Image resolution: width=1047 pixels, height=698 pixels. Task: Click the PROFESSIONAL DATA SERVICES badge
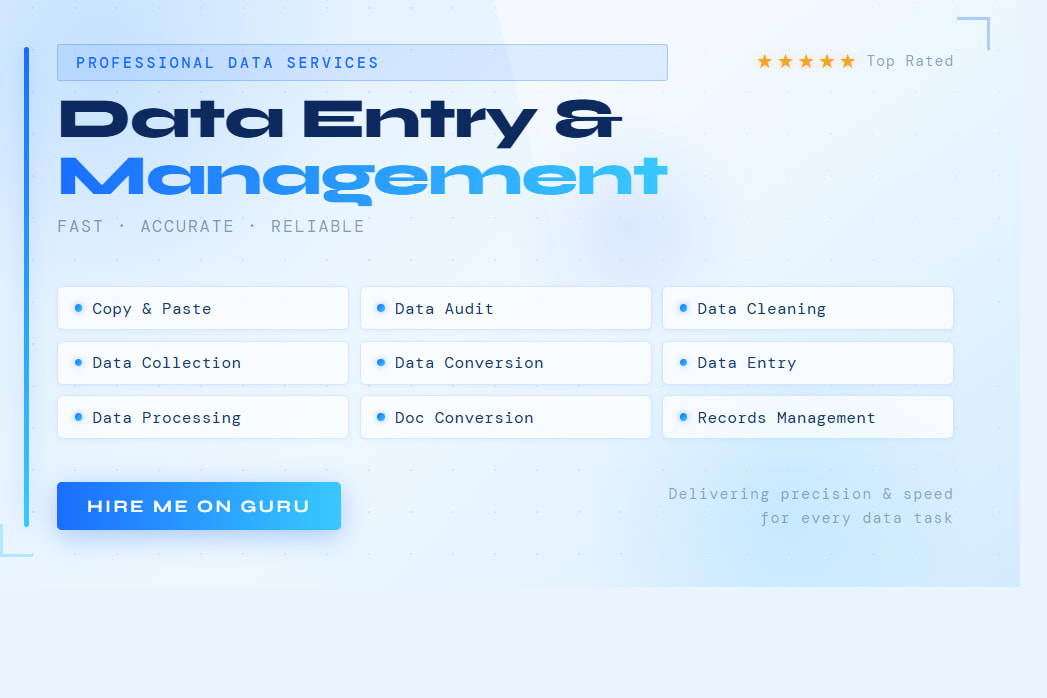pyautogui.click(x=363, y=63)
